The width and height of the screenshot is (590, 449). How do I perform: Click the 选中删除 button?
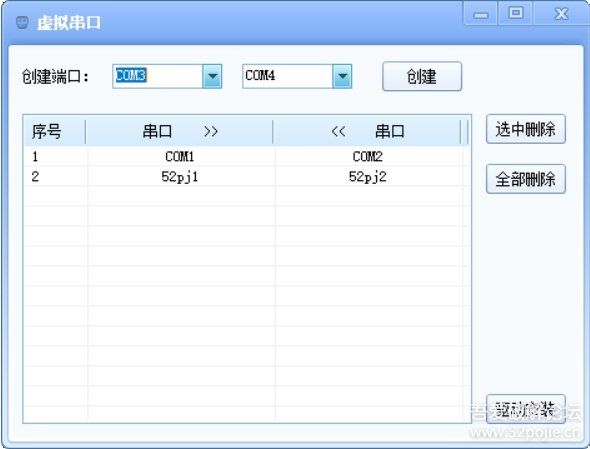(x=526, y=129)
